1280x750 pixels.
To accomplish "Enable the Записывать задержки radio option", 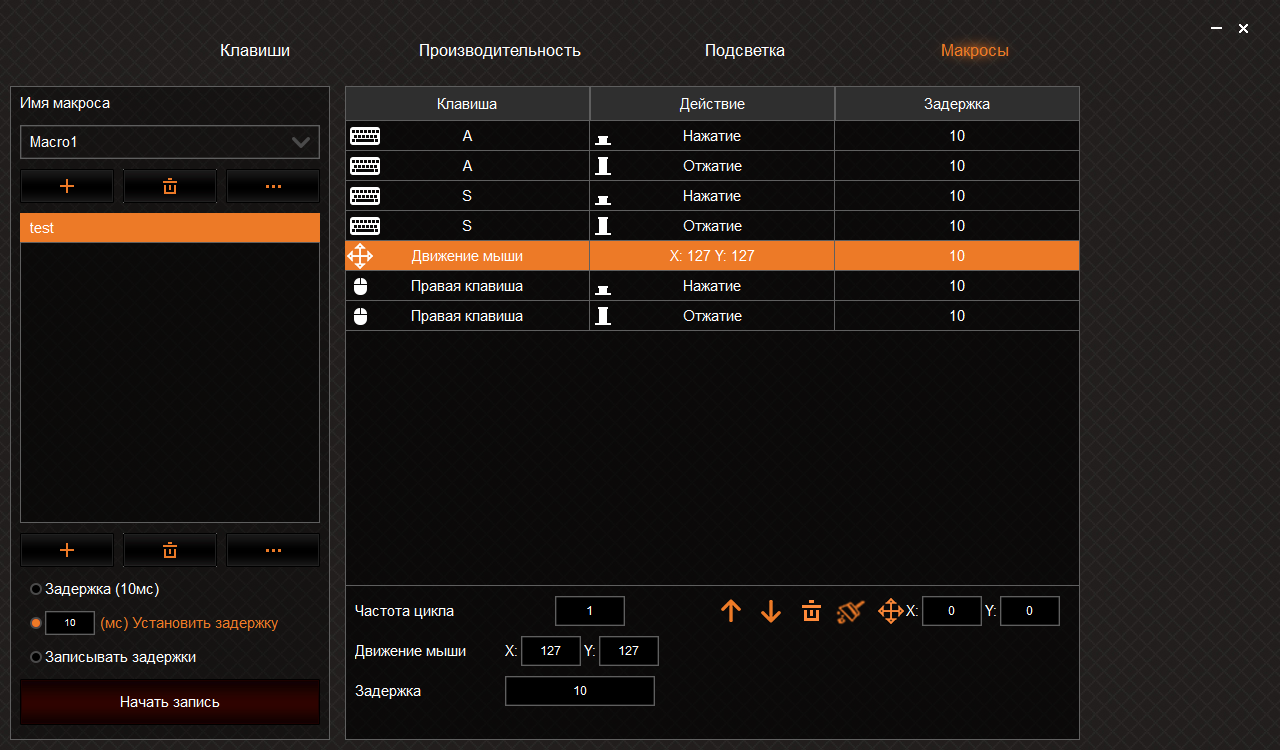I will point(36,657).
